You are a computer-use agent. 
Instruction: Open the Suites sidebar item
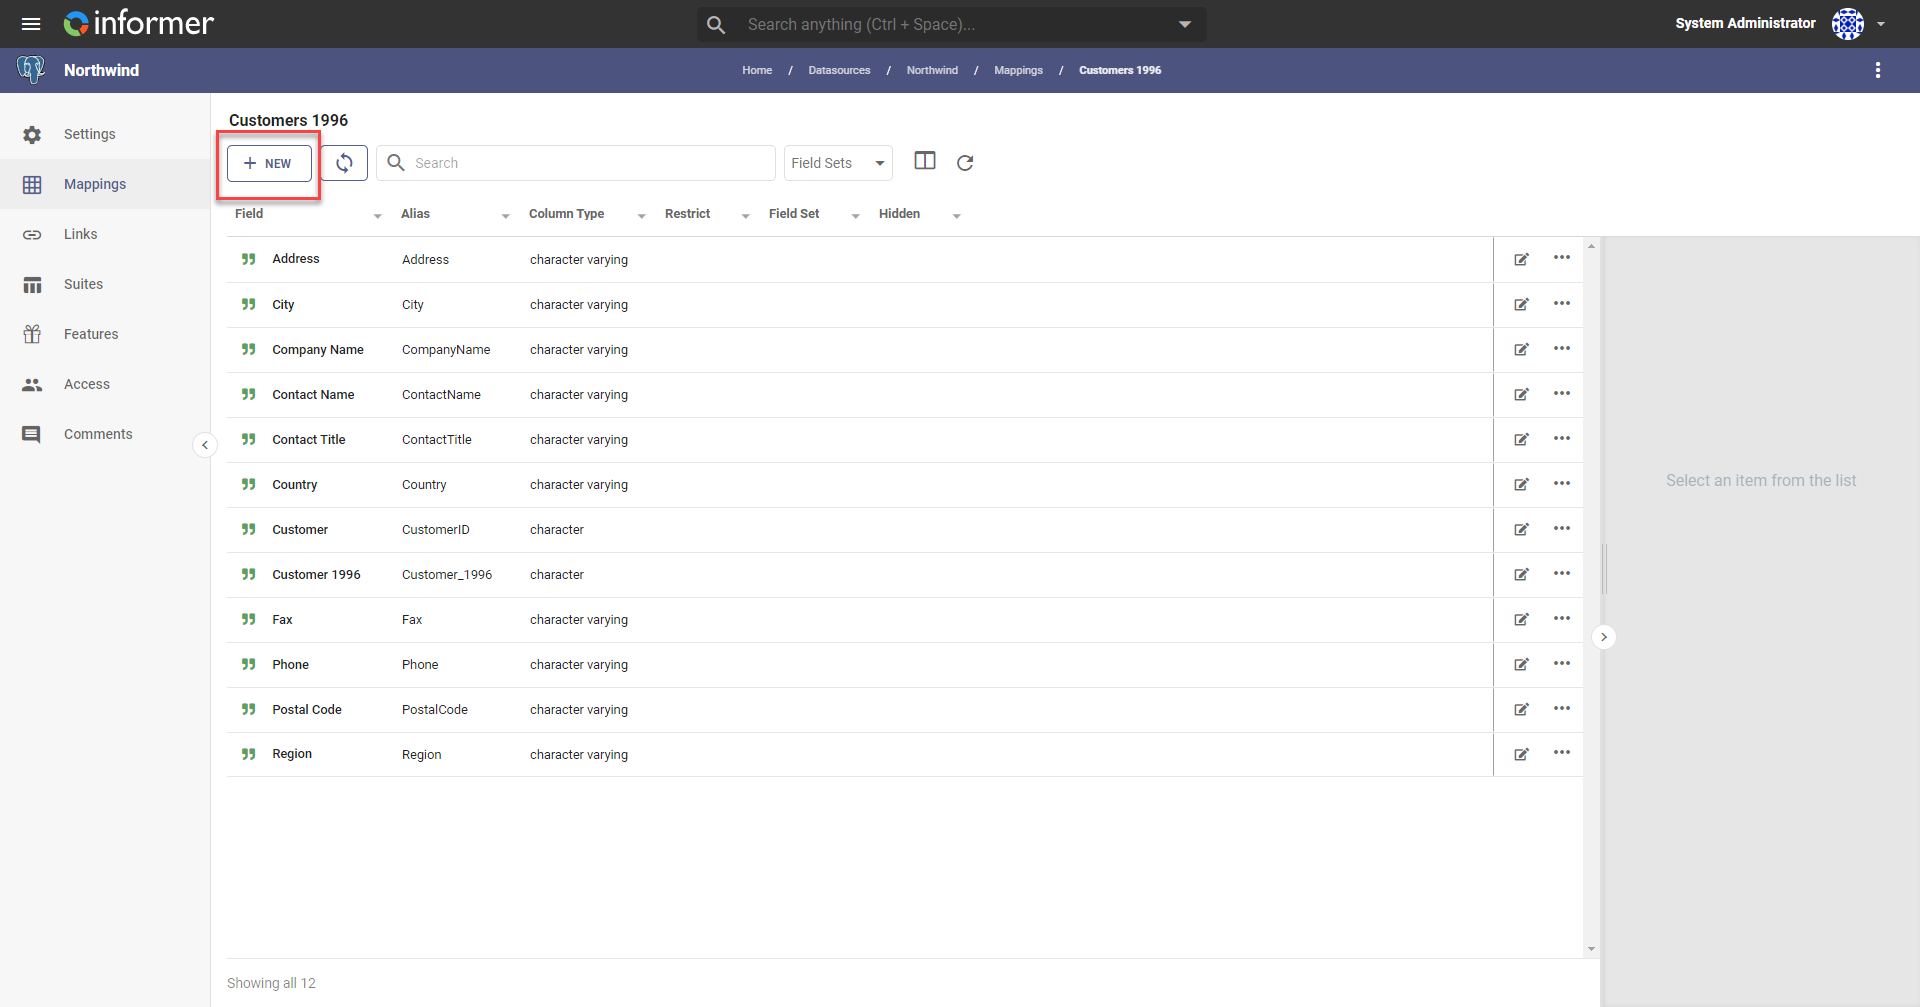[x=105, y=284]
